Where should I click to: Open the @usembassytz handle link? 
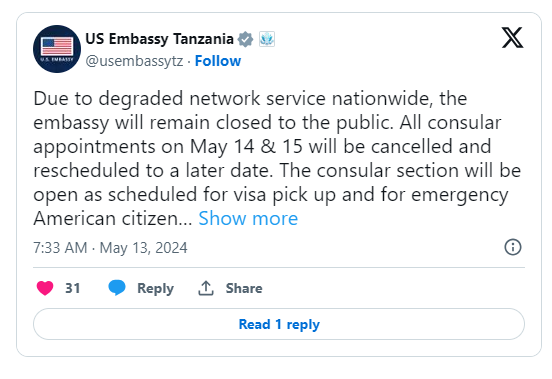[x=134, y=61]
